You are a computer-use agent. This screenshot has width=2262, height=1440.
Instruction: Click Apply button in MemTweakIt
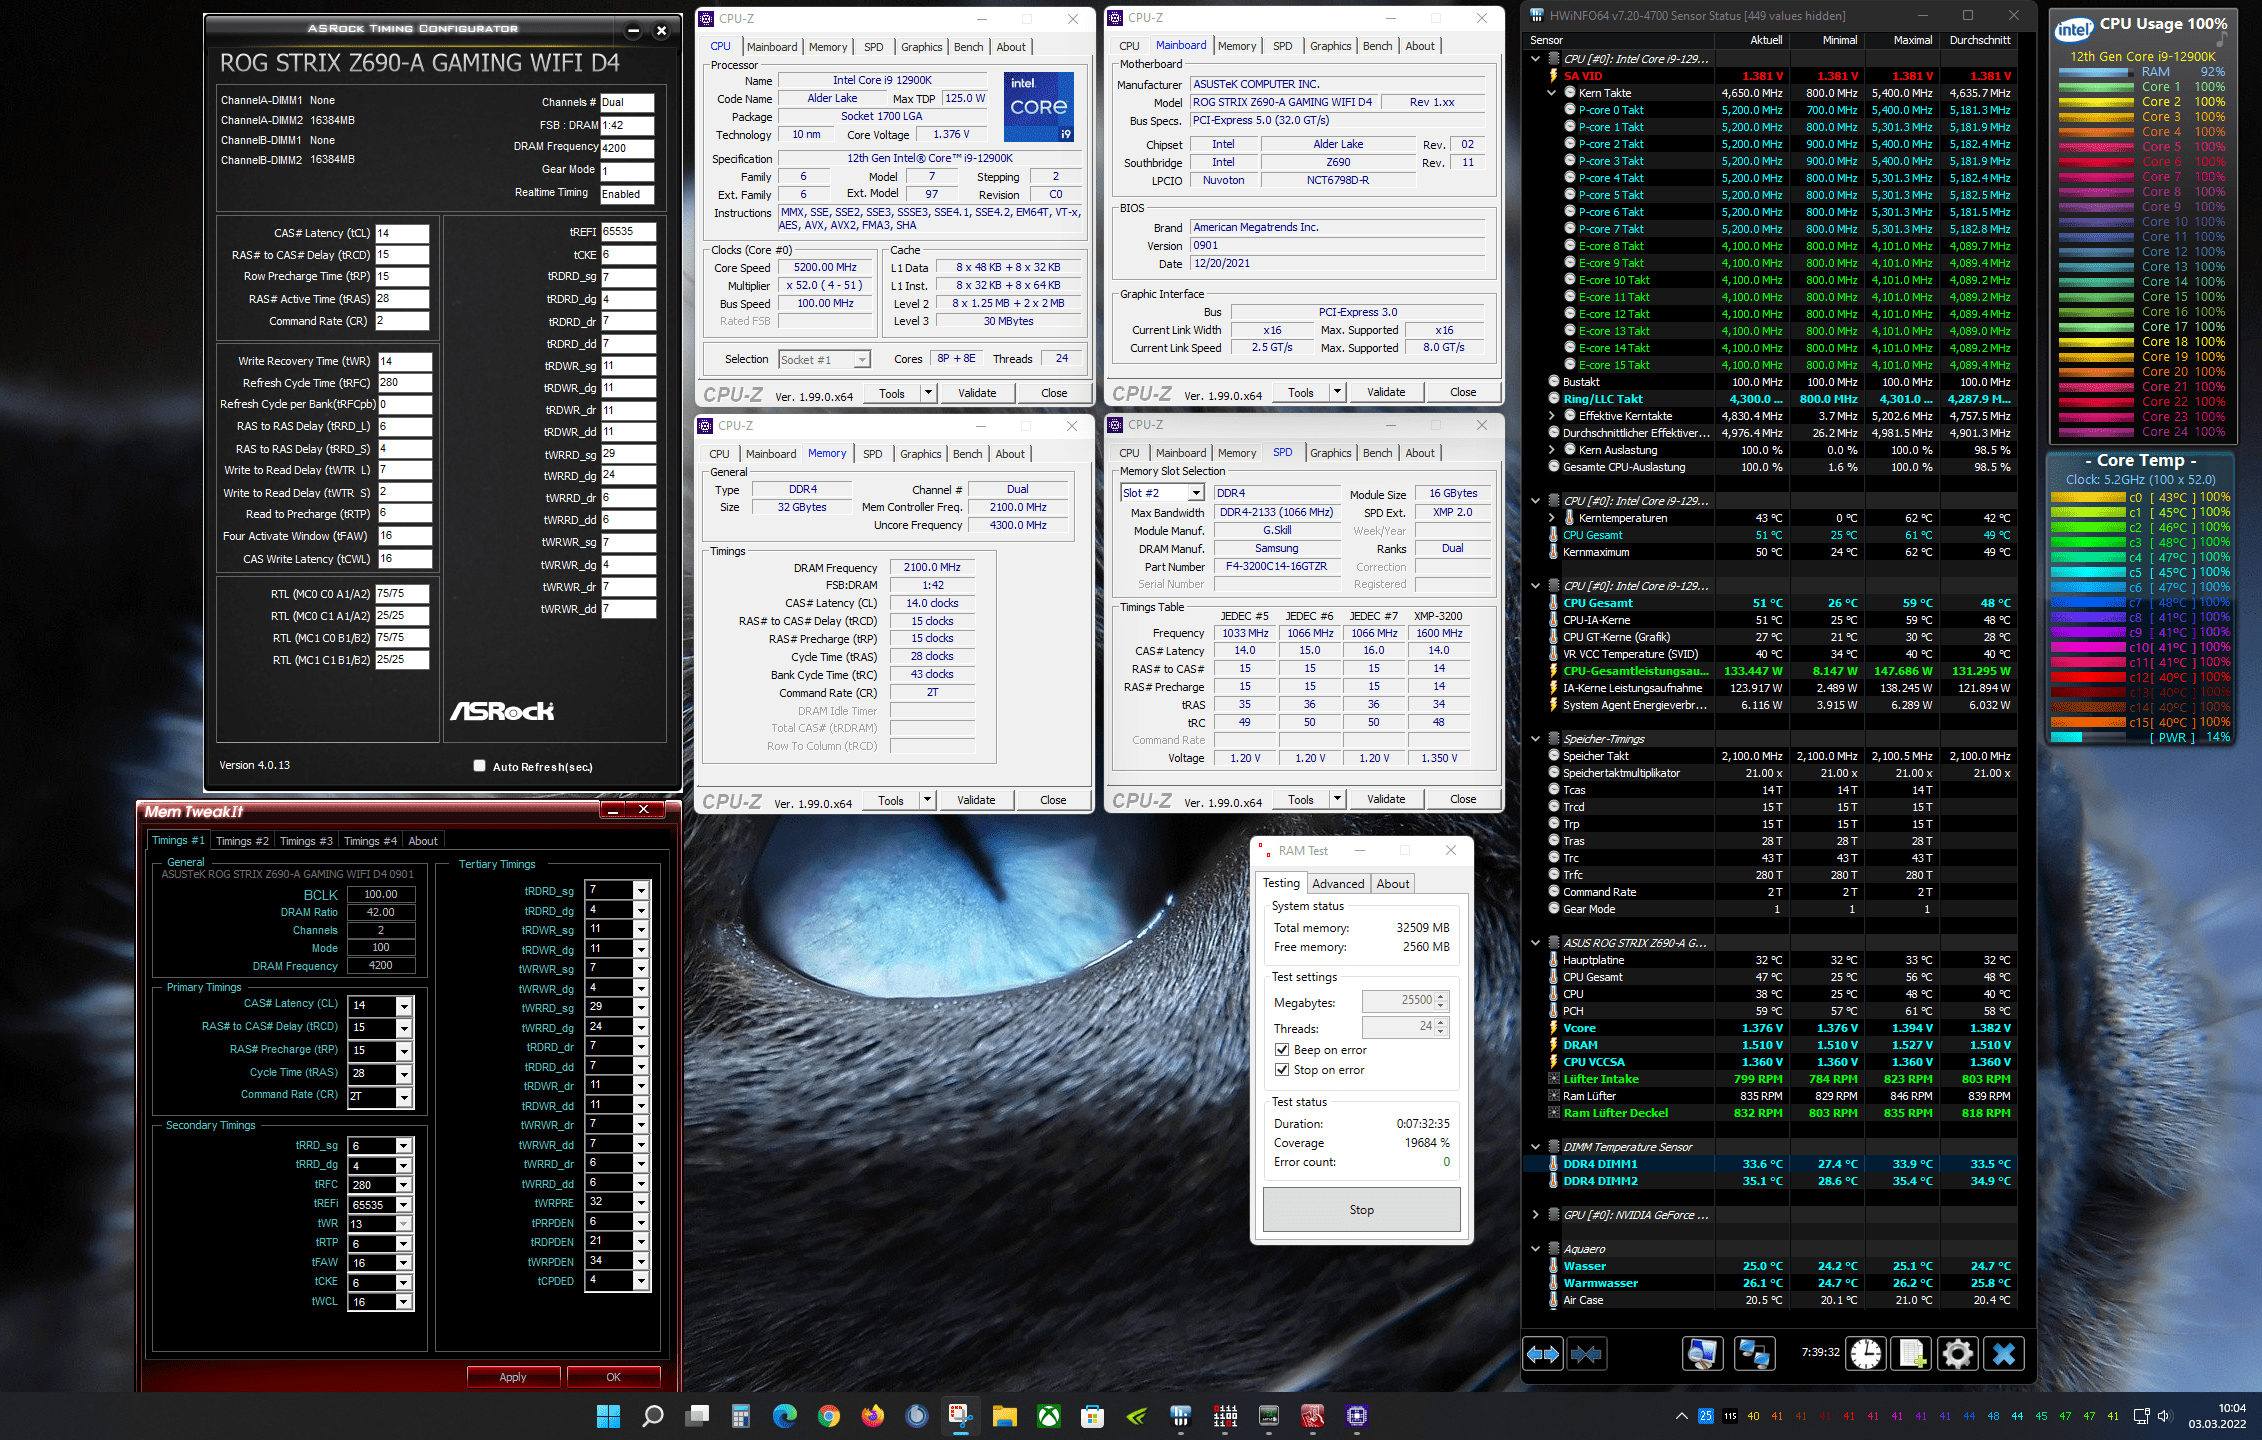click(513, 1377)
